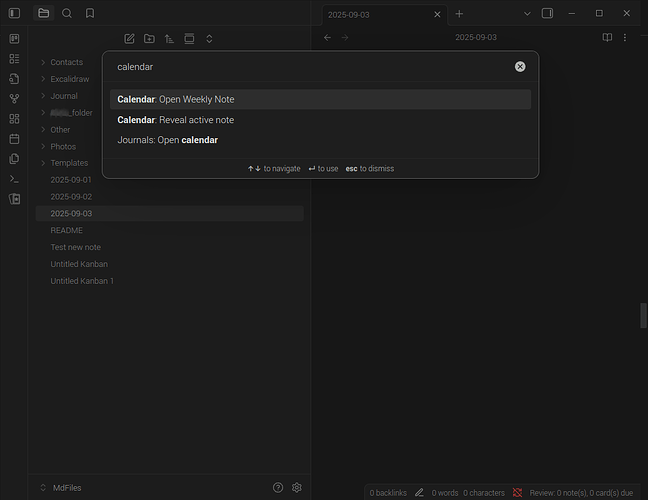Click the vertical scrollbar thumb in editor
Image resolution: width=648 pixels, height=500 pixels.
643,316
